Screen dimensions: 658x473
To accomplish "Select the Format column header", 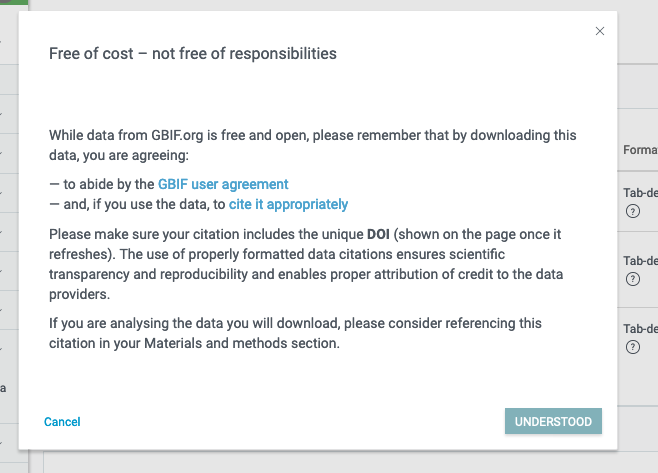I will 639,150.
